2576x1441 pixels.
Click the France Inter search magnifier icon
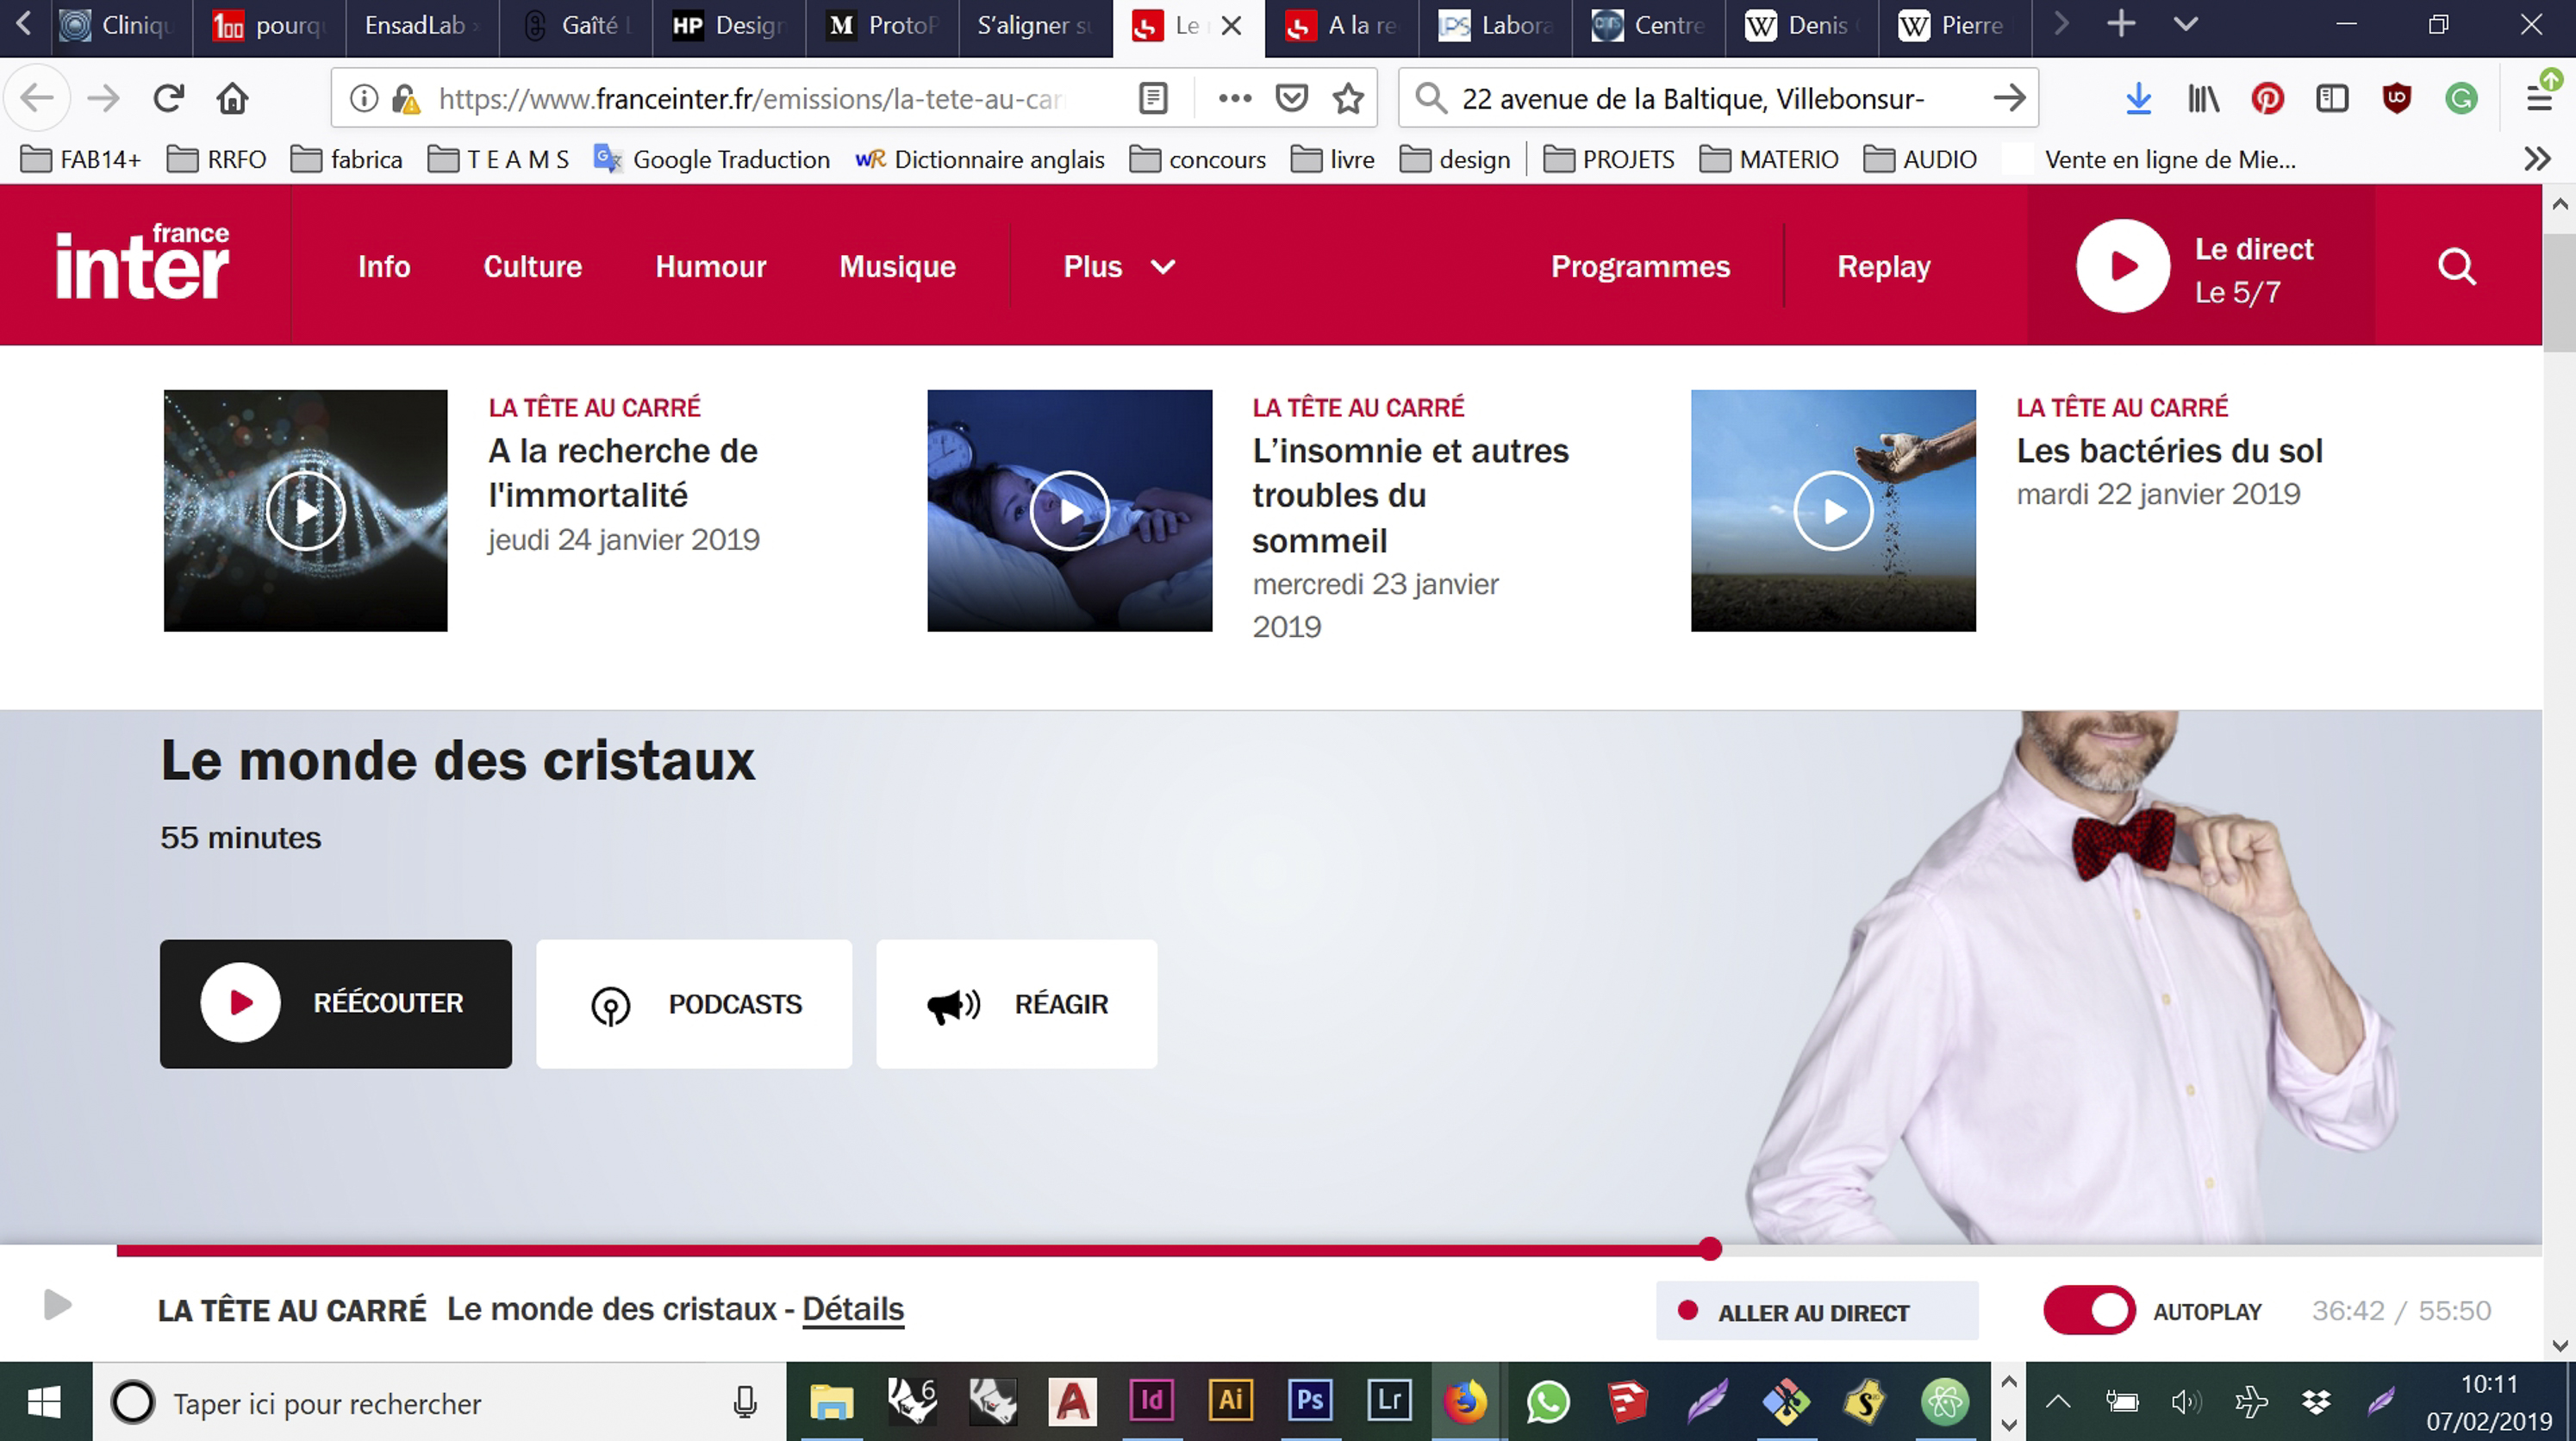pyautogui.click(x=2456, y=266)
